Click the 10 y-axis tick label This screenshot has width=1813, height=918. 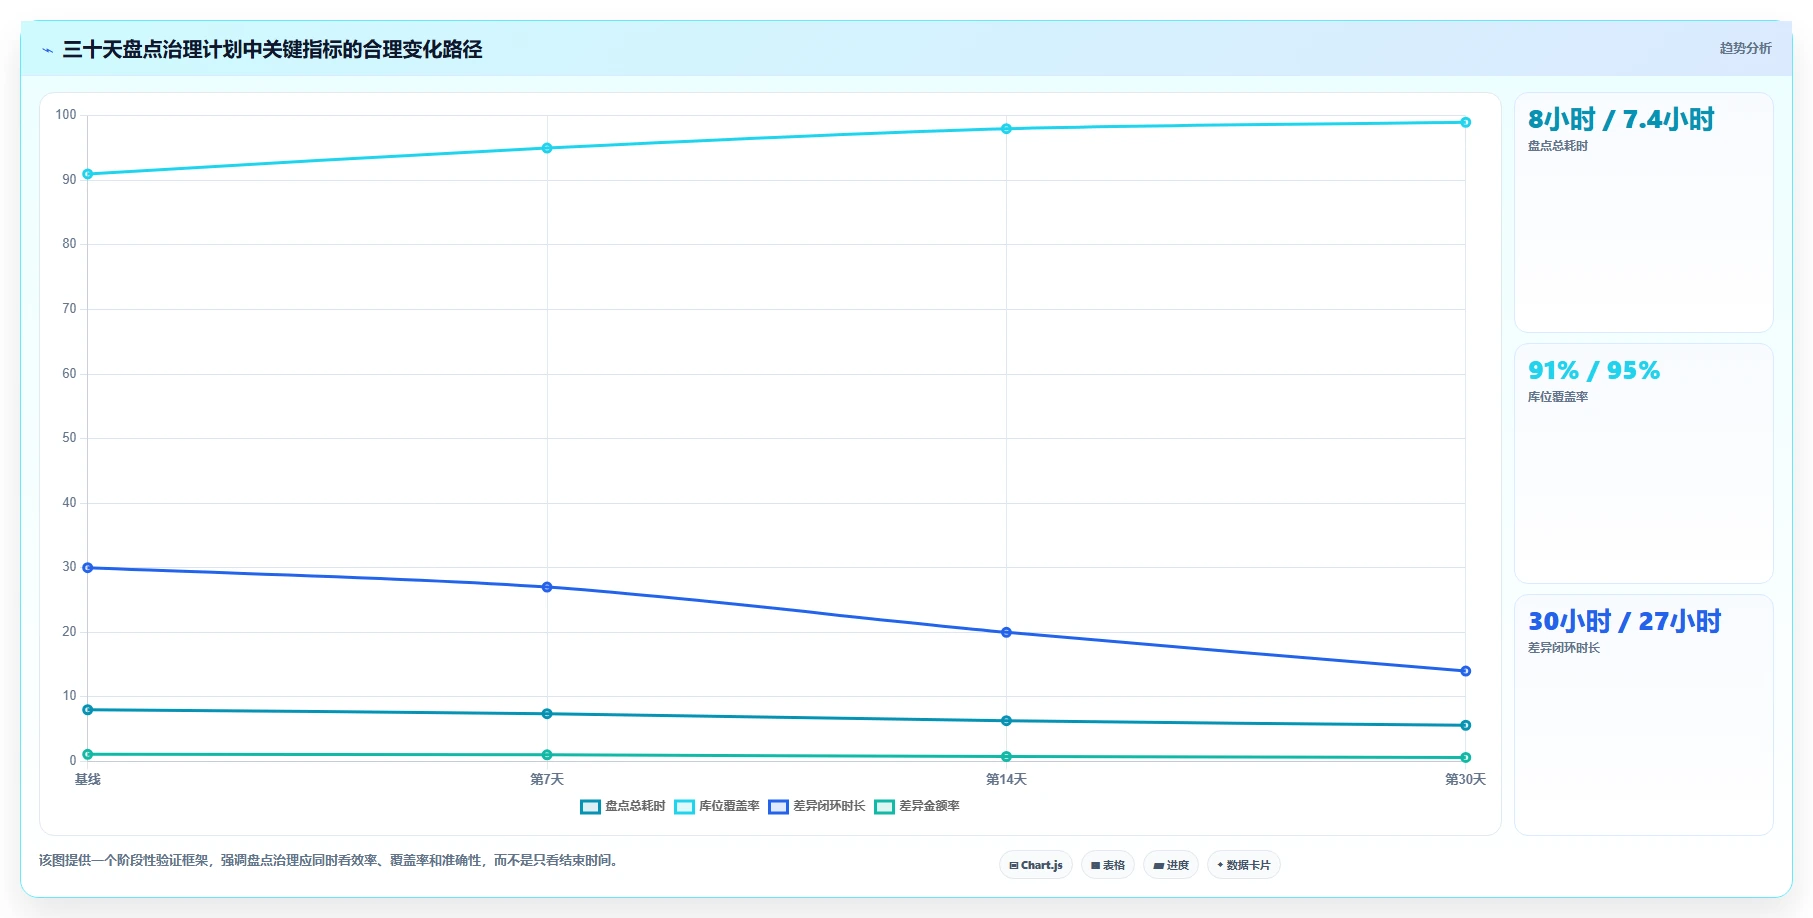pos(69,696)
